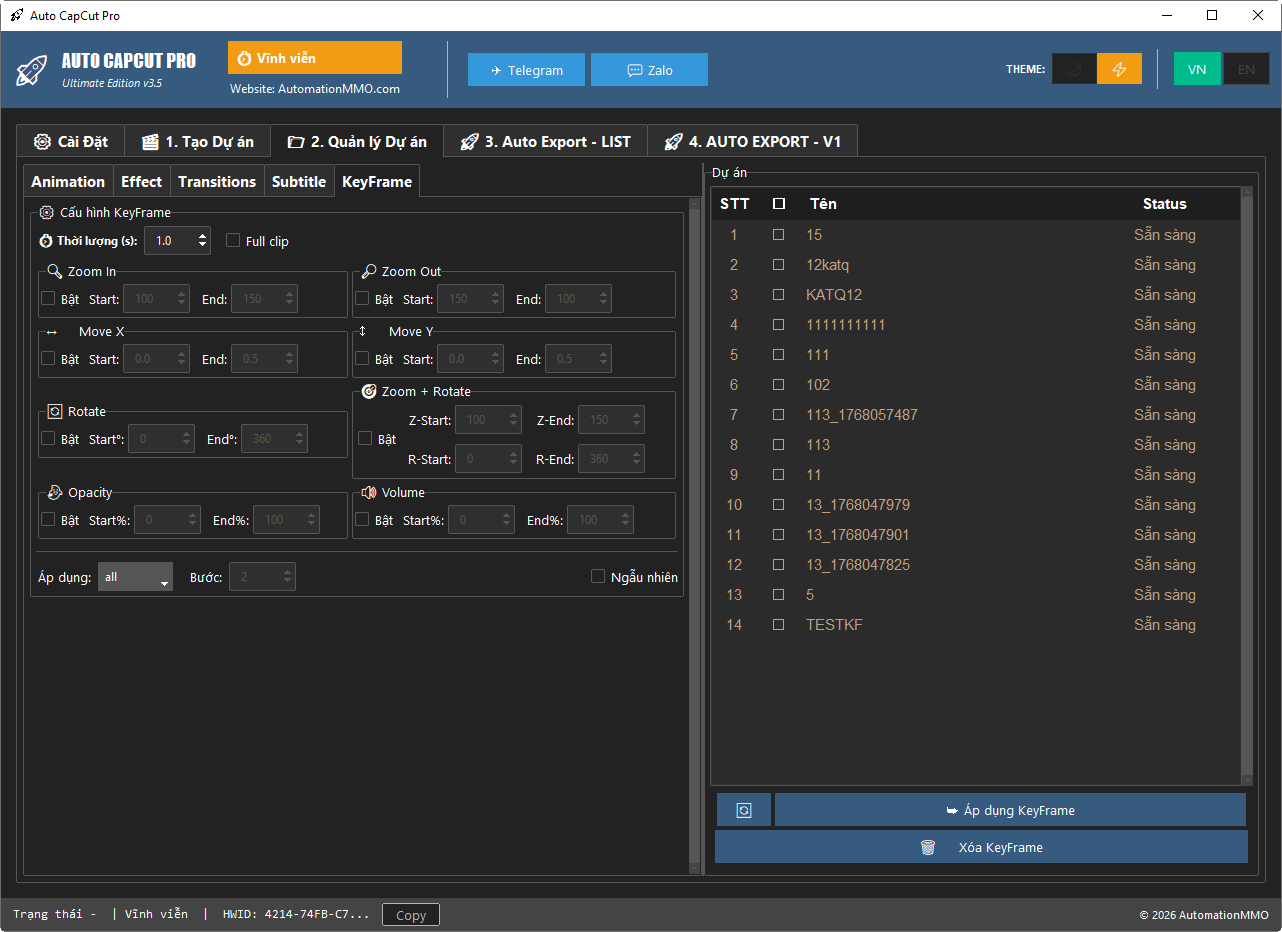Click the Opacity Start% value field
The height and width of the screenshot is (932, 1282).
167,520
